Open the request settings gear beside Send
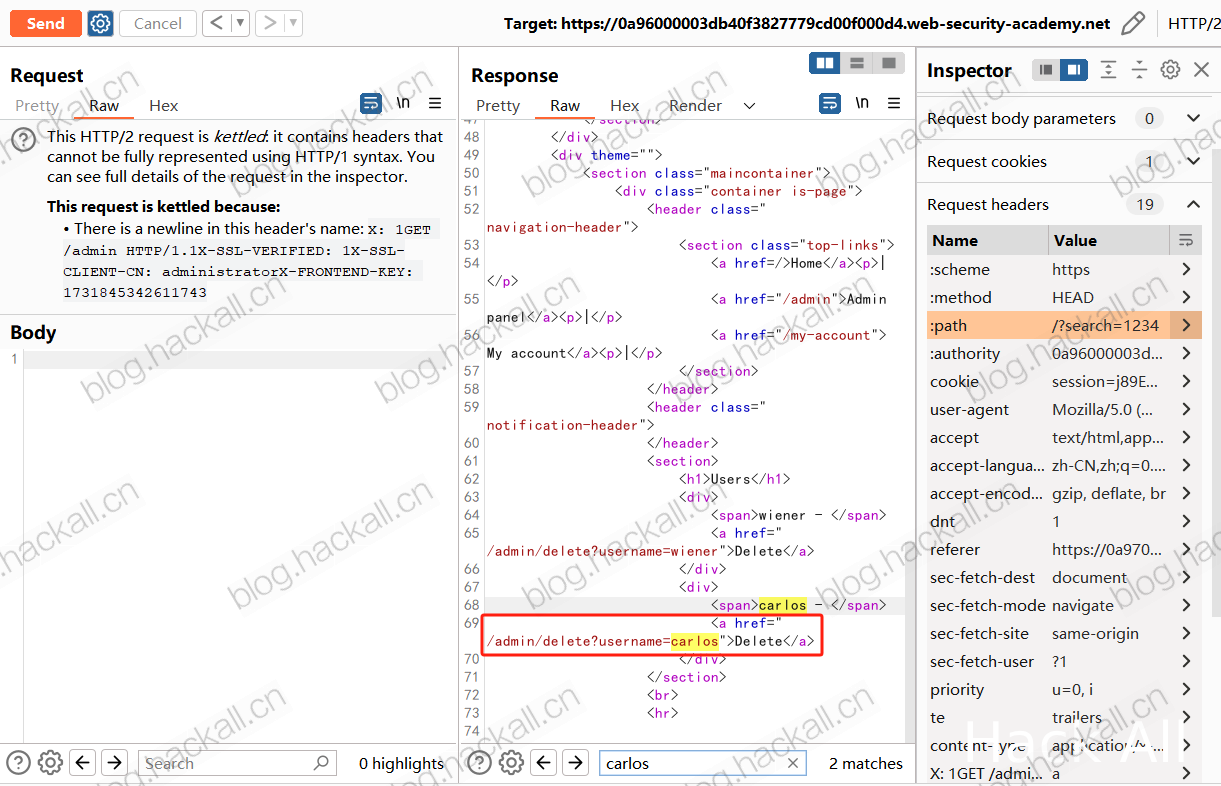 [100, 23]
